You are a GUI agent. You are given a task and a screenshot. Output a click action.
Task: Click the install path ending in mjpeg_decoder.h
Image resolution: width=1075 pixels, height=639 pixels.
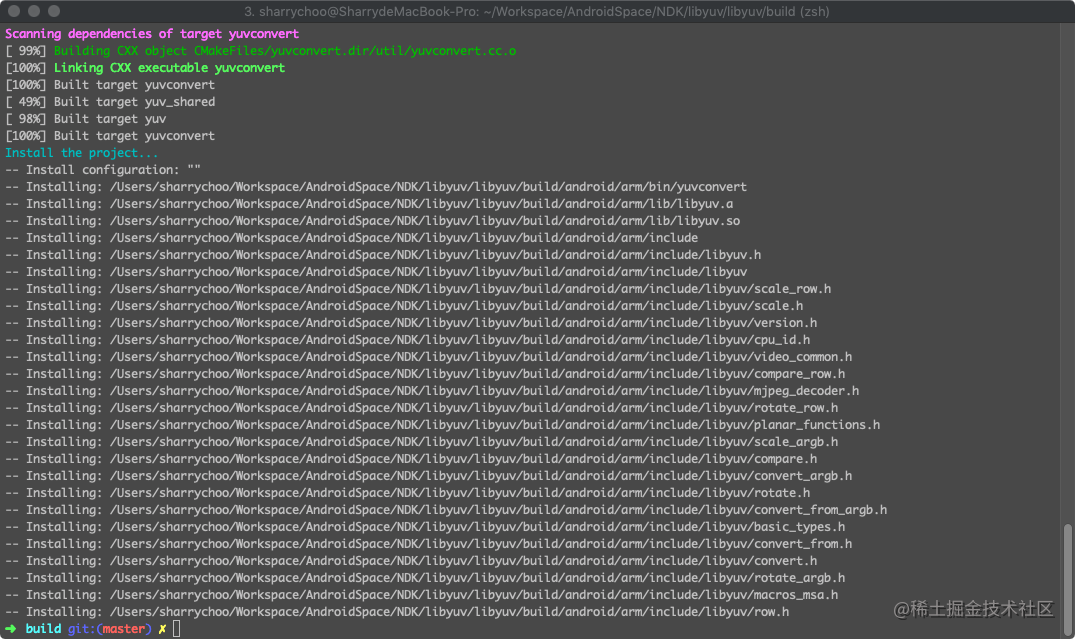pos(484,391)
